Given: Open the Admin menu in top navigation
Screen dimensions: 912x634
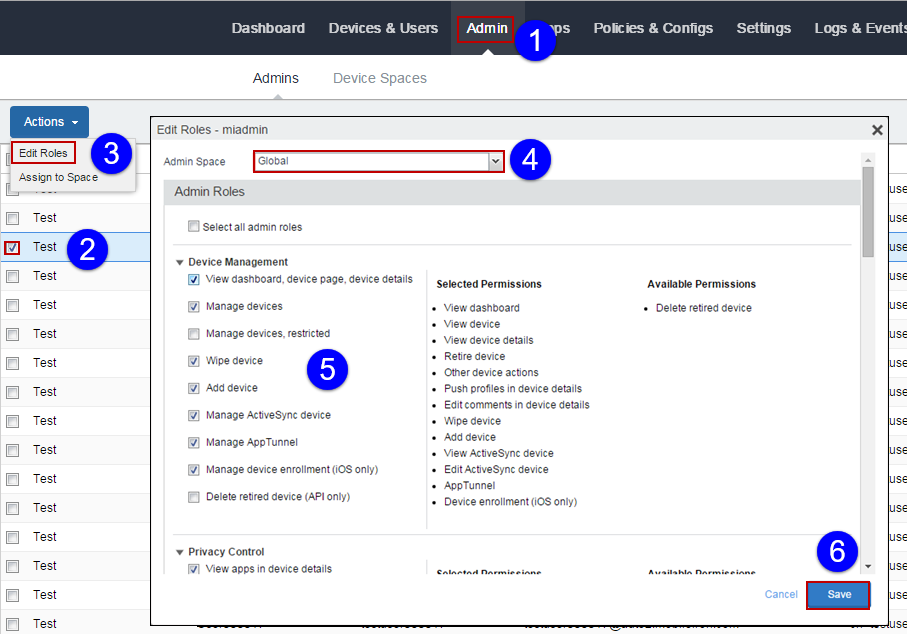Looking at the screenshot, I should tap(486, 28).
